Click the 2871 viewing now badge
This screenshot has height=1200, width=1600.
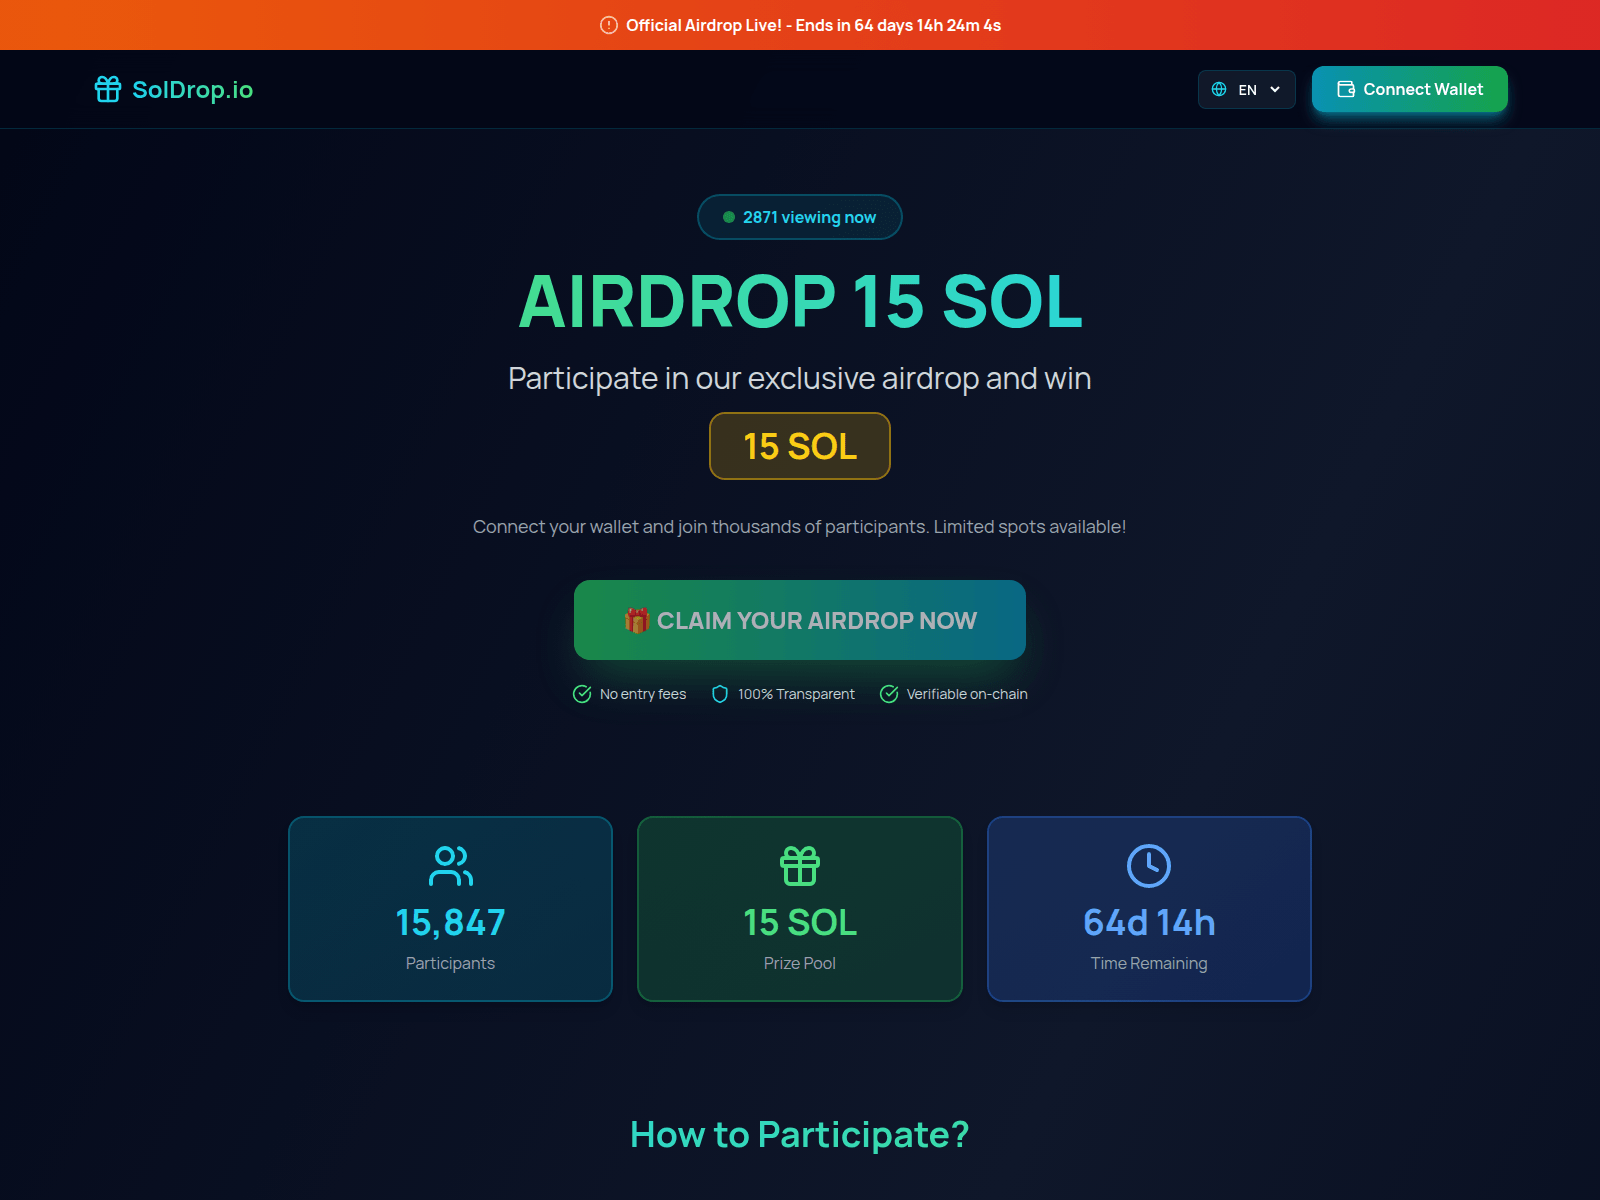point(799,216)
